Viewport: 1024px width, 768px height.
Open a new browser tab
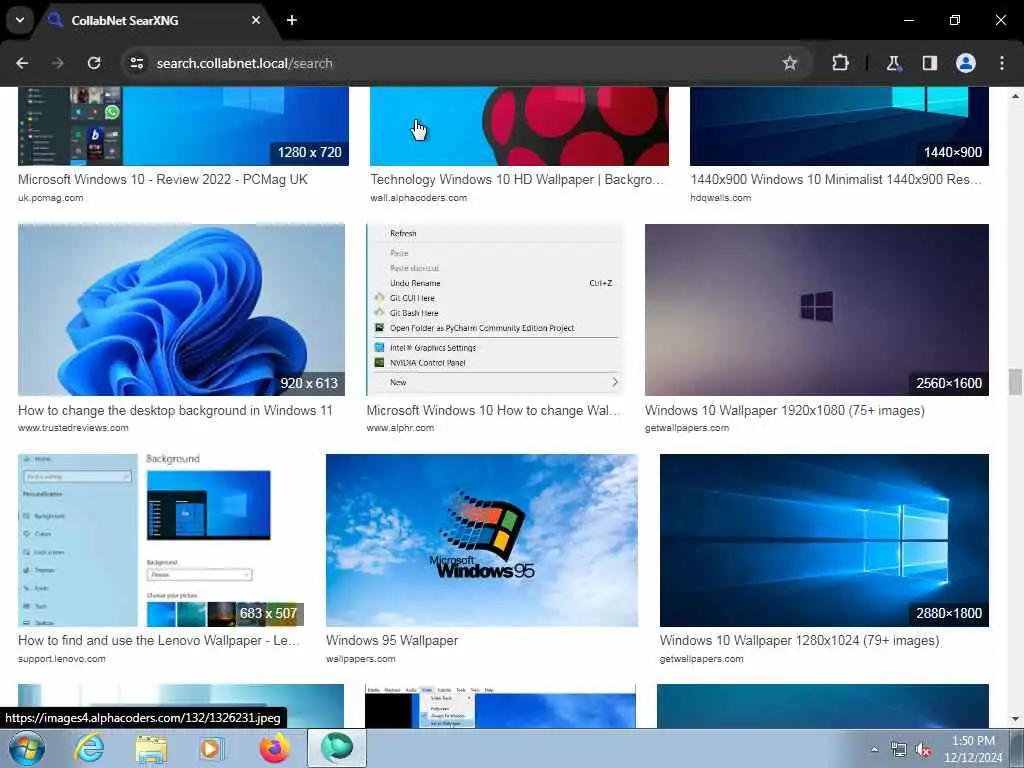pyautogui.click(x=292, y=20)
